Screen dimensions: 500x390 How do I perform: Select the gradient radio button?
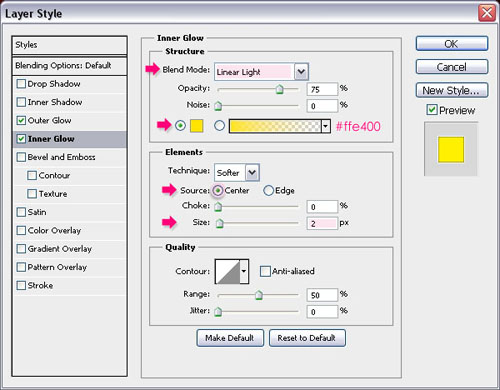point(219,126)
